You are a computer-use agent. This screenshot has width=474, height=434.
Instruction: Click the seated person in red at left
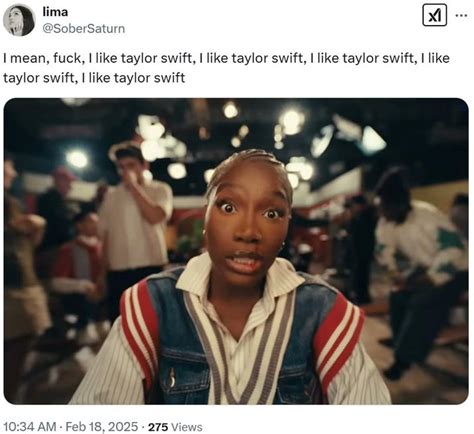click(77, 267)
